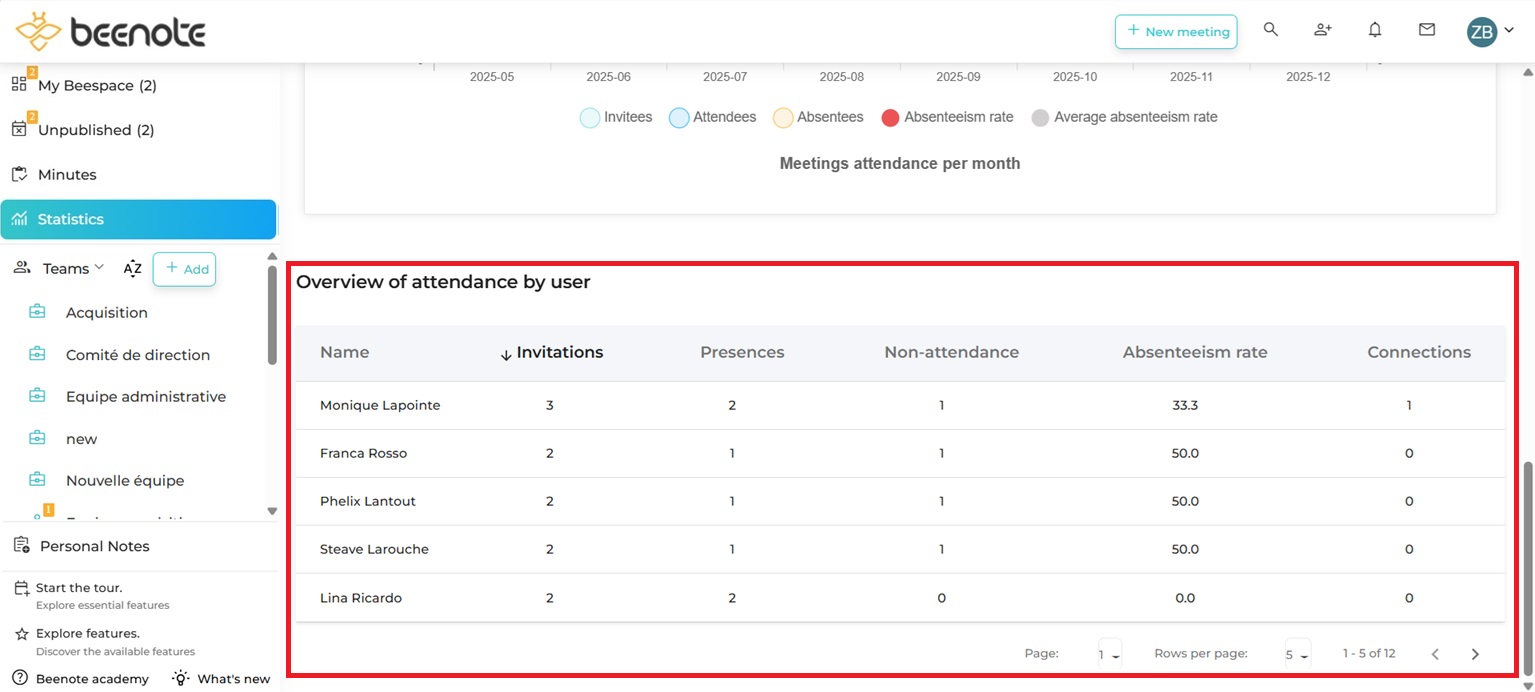Image resolution: width=1535 pixels, height=692 pixels.
Task: Open the ZB profile menu
Action: (x=1482, y=31)
